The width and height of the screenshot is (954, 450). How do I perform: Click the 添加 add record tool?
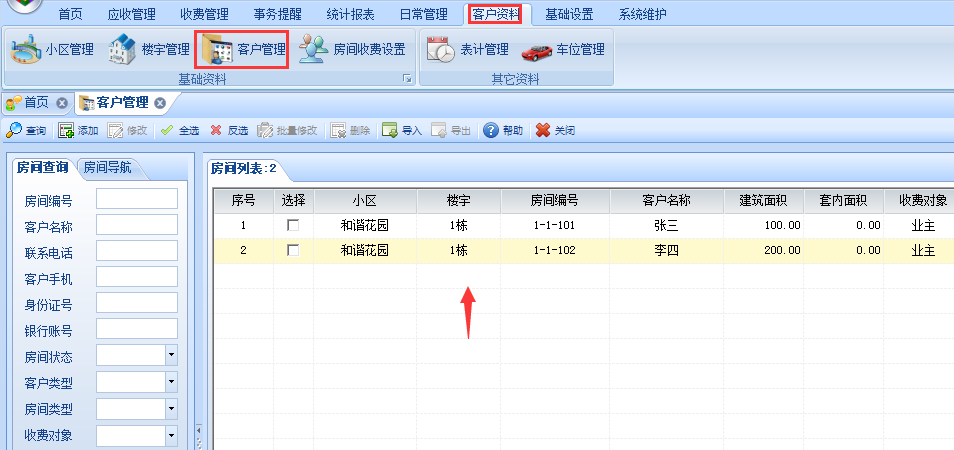78,130
